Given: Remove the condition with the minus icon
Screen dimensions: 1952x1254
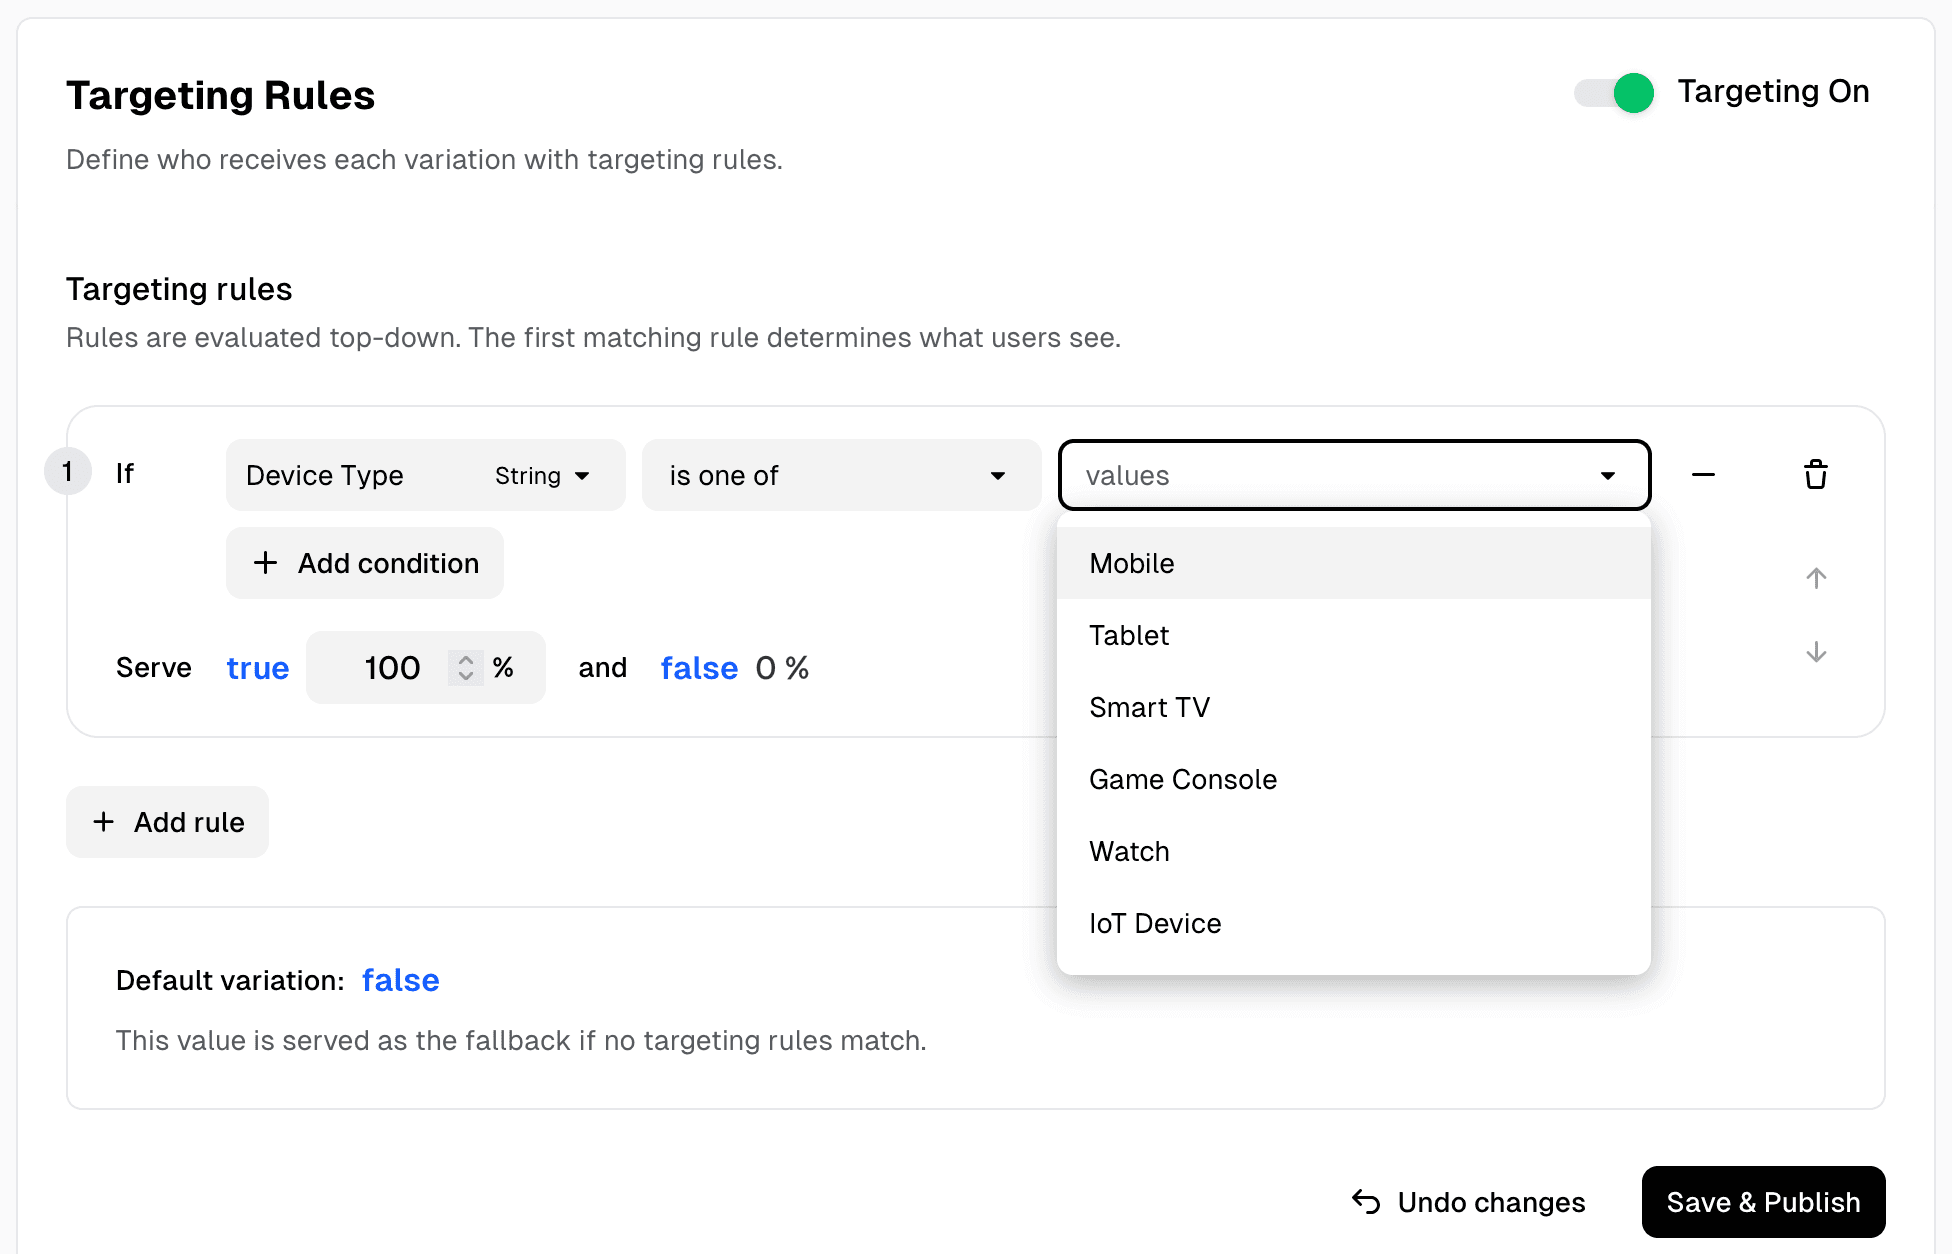Looking at the screenshot, I should point(1703,475).
